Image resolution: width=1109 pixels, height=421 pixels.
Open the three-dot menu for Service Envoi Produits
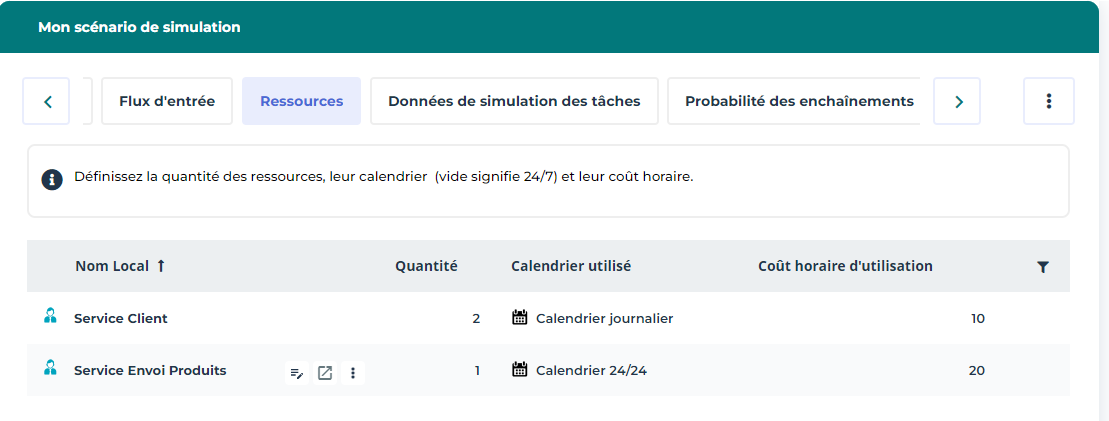tap(353, 373)
